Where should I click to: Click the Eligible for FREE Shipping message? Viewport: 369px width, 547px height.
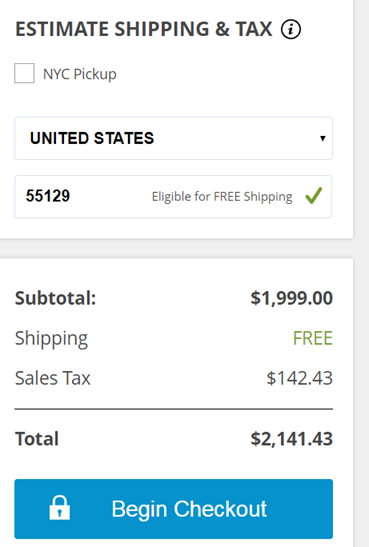tap(222, 197)
